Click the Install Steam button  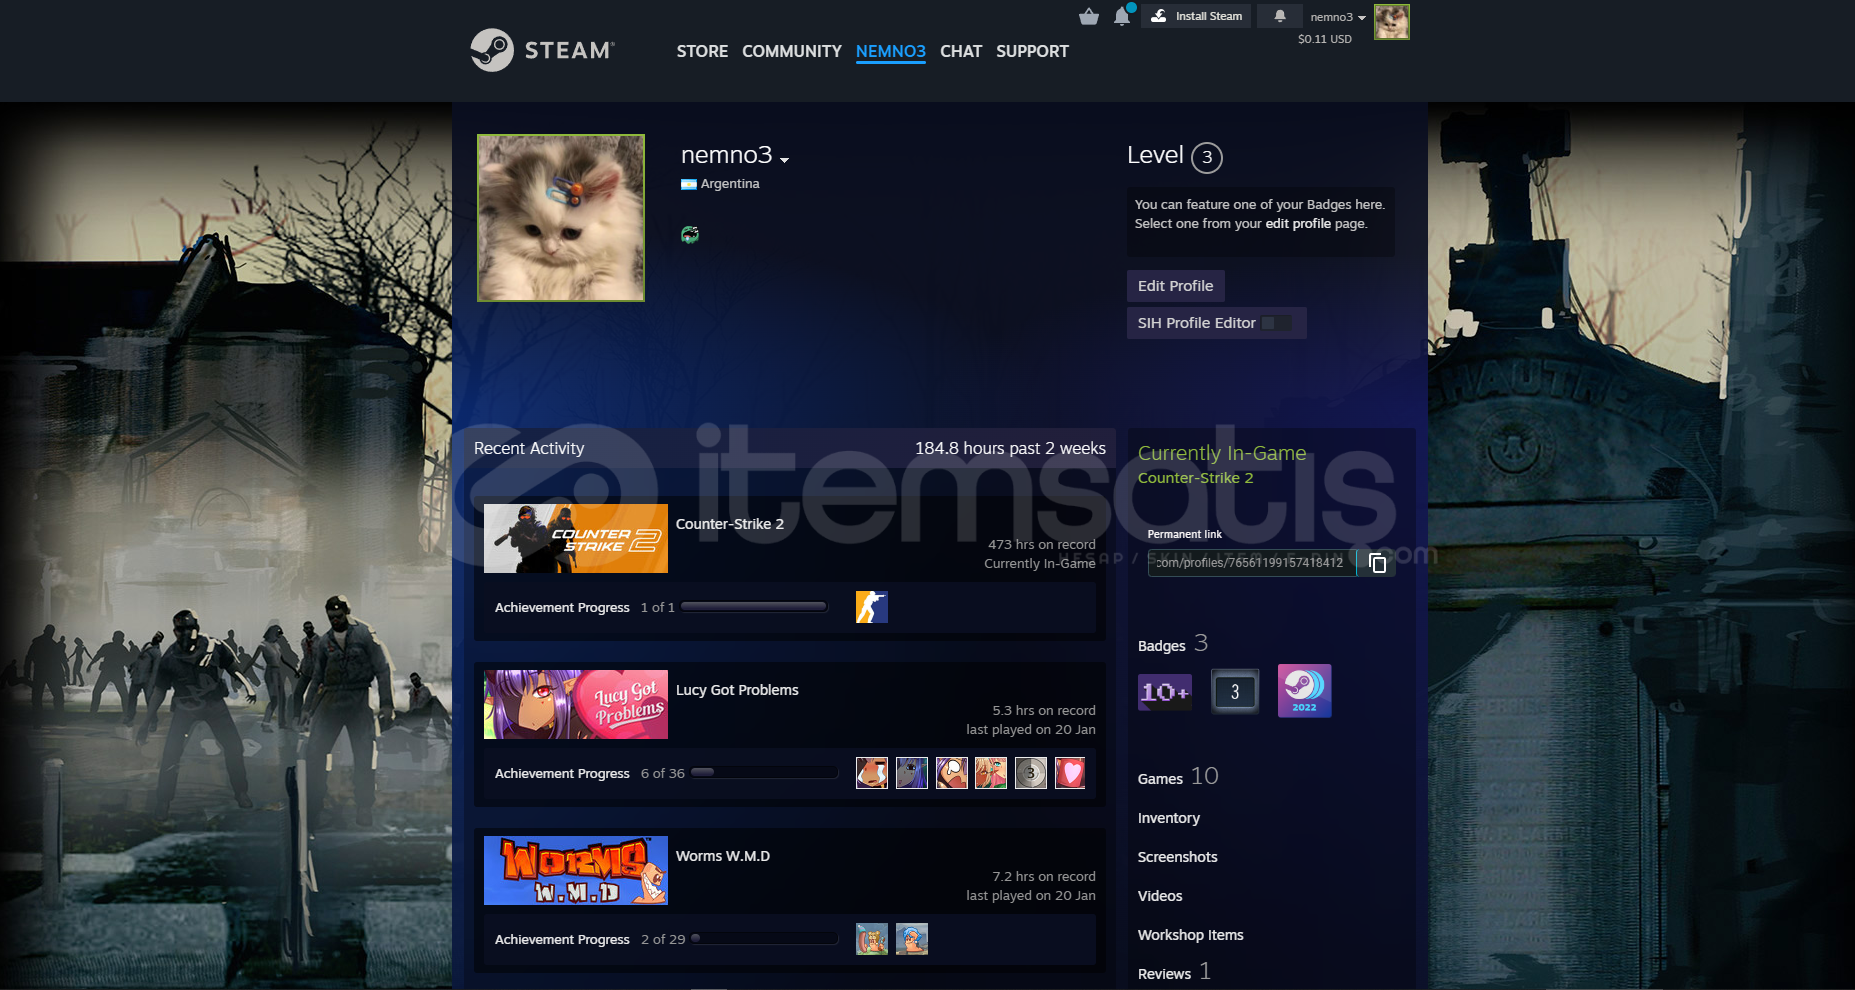click(1196, 16)
